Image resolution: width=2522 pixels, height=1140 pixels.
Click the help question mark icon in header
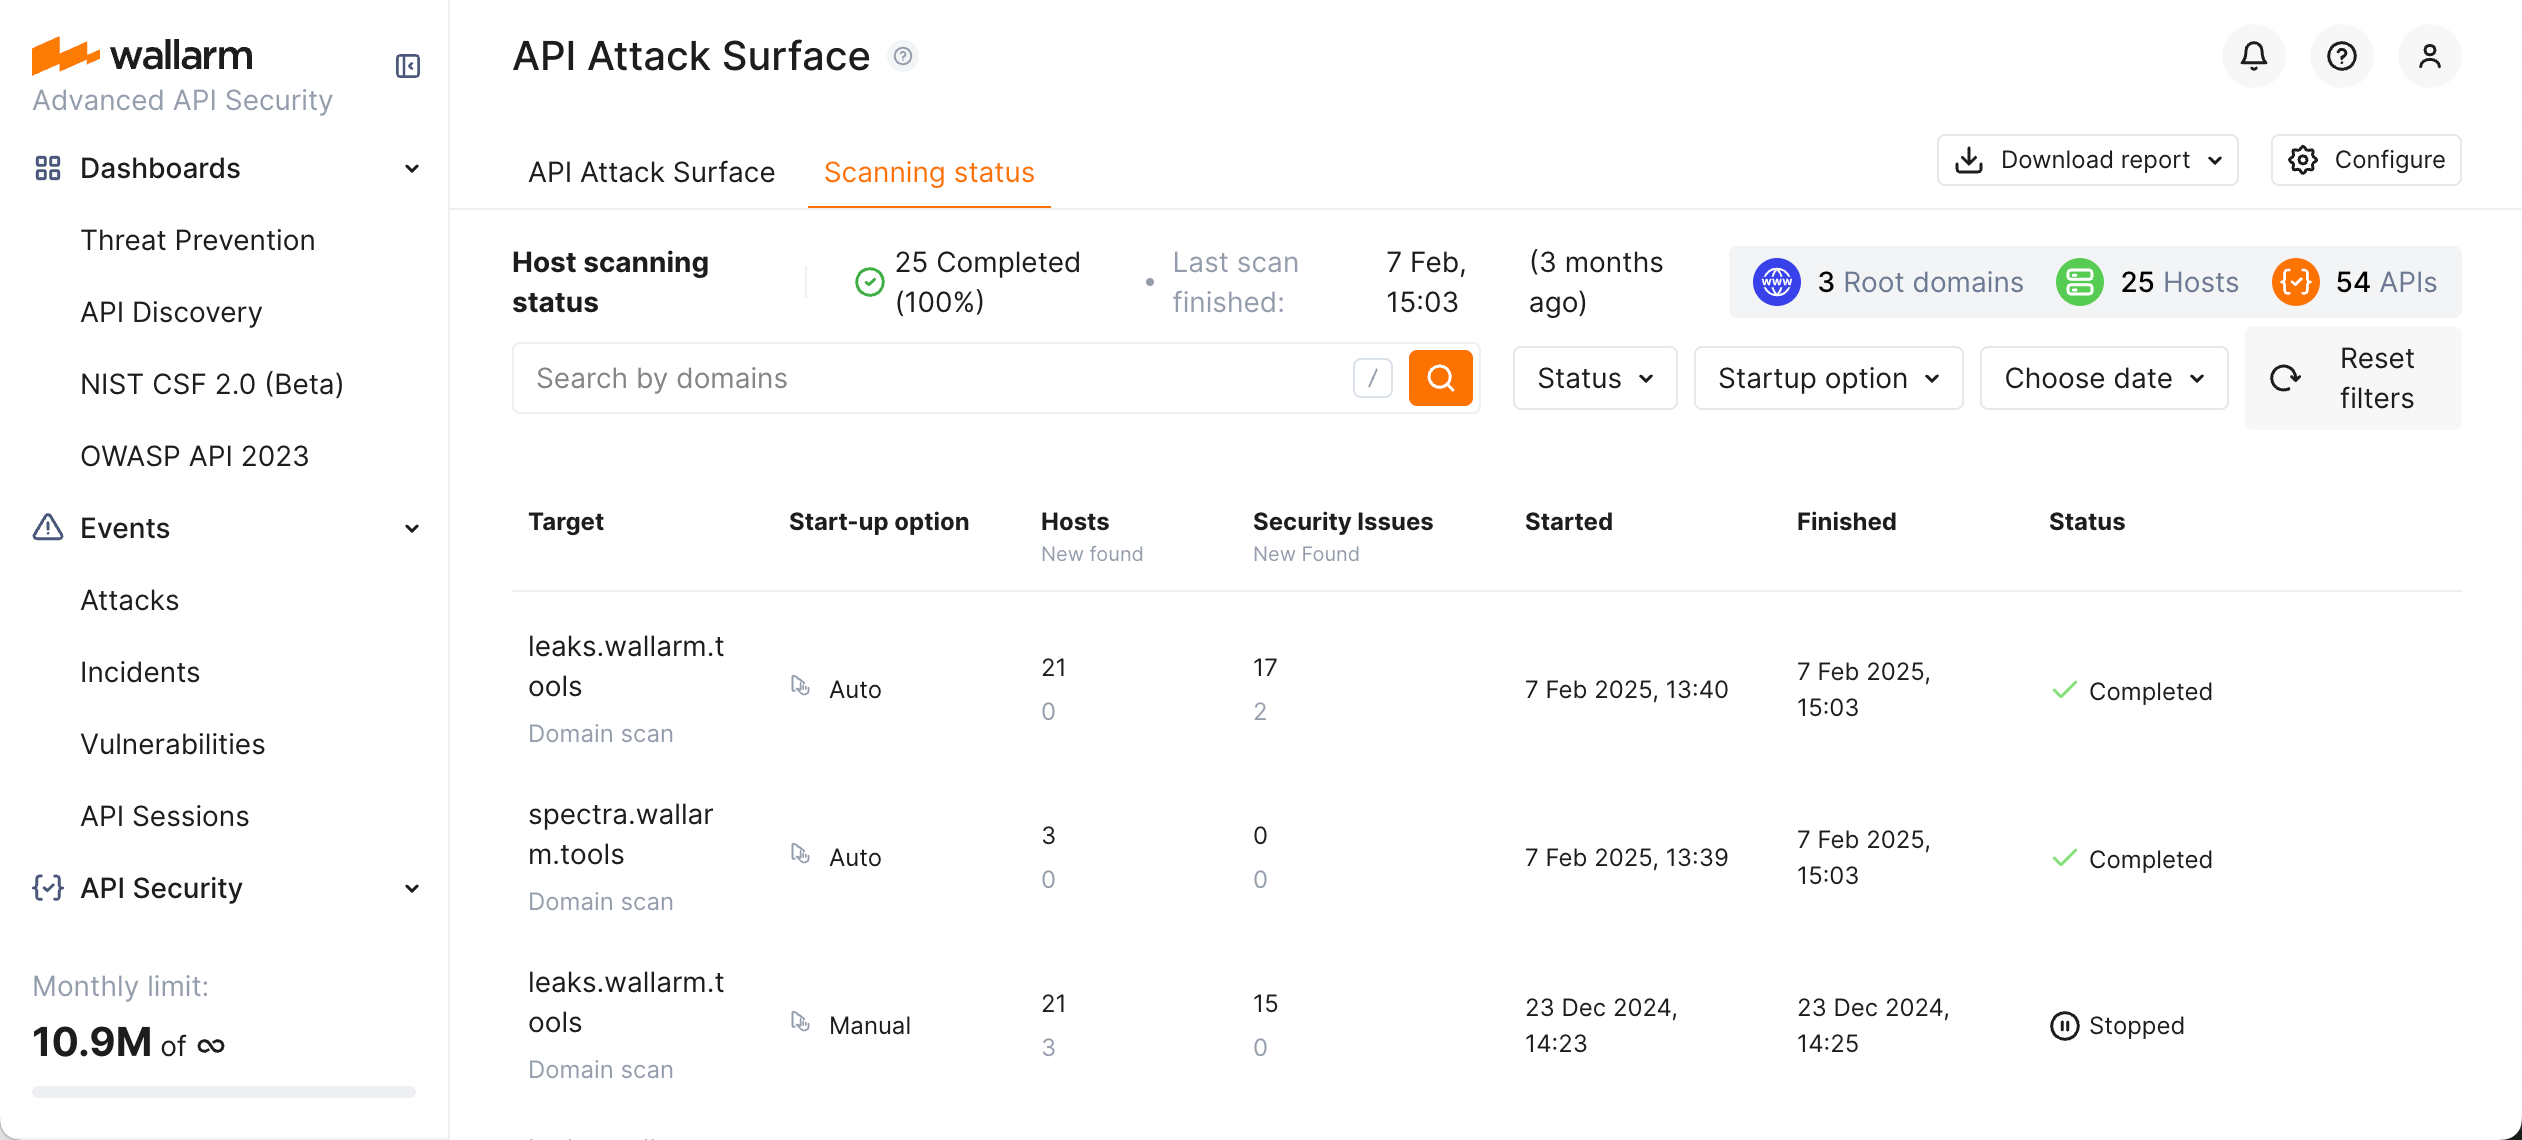(2341, 56)
